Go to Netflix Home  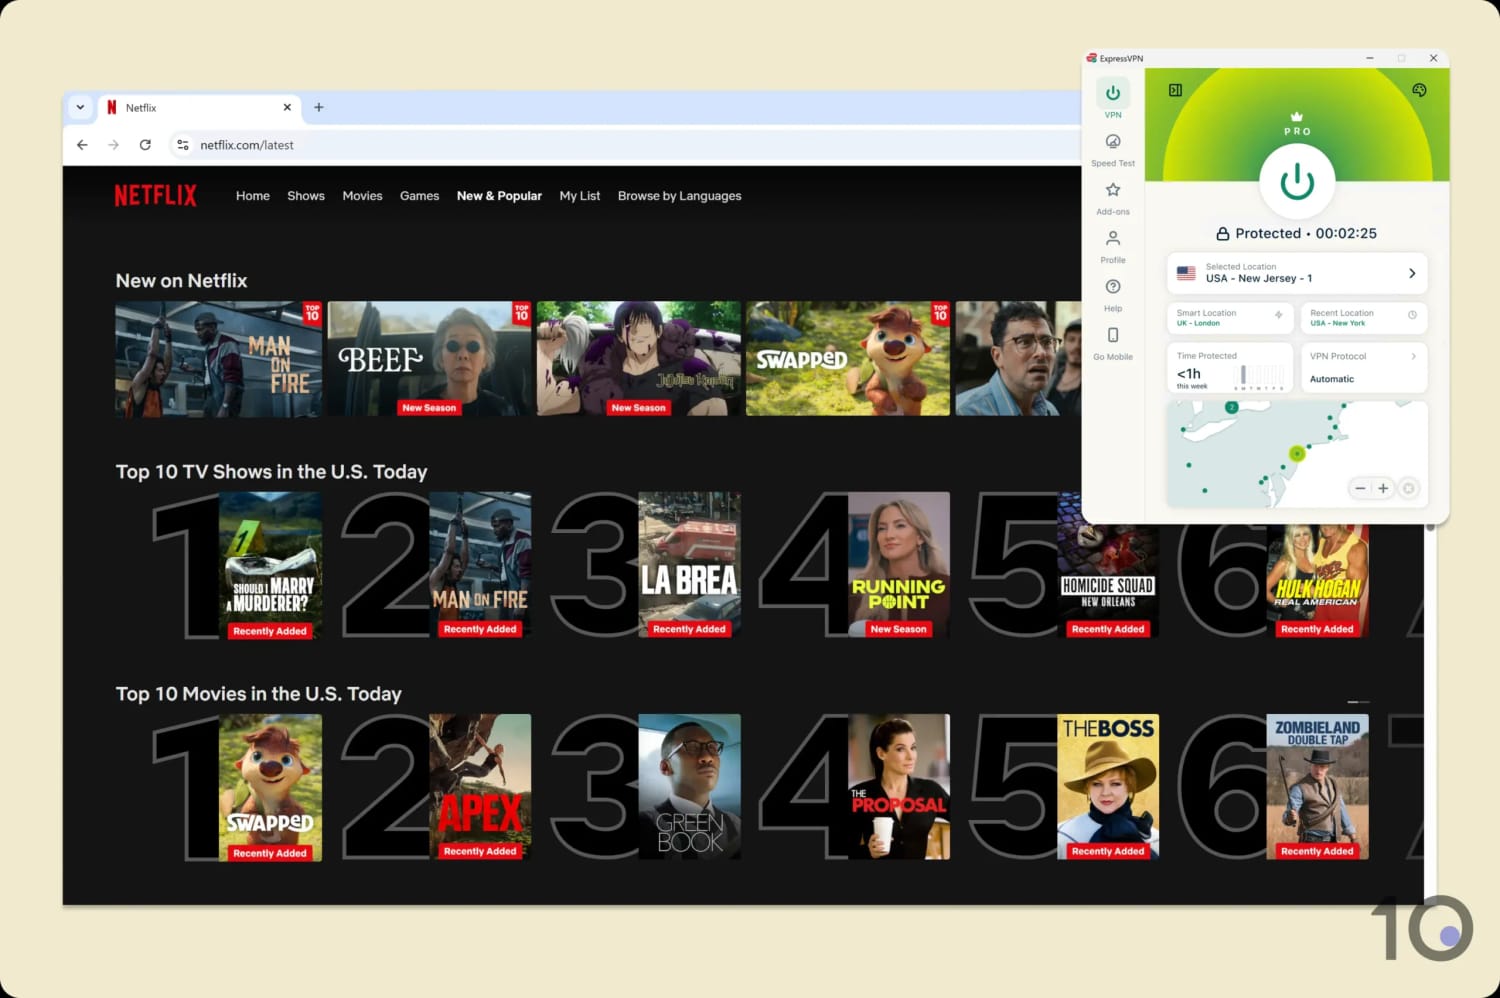pos(253,196)
